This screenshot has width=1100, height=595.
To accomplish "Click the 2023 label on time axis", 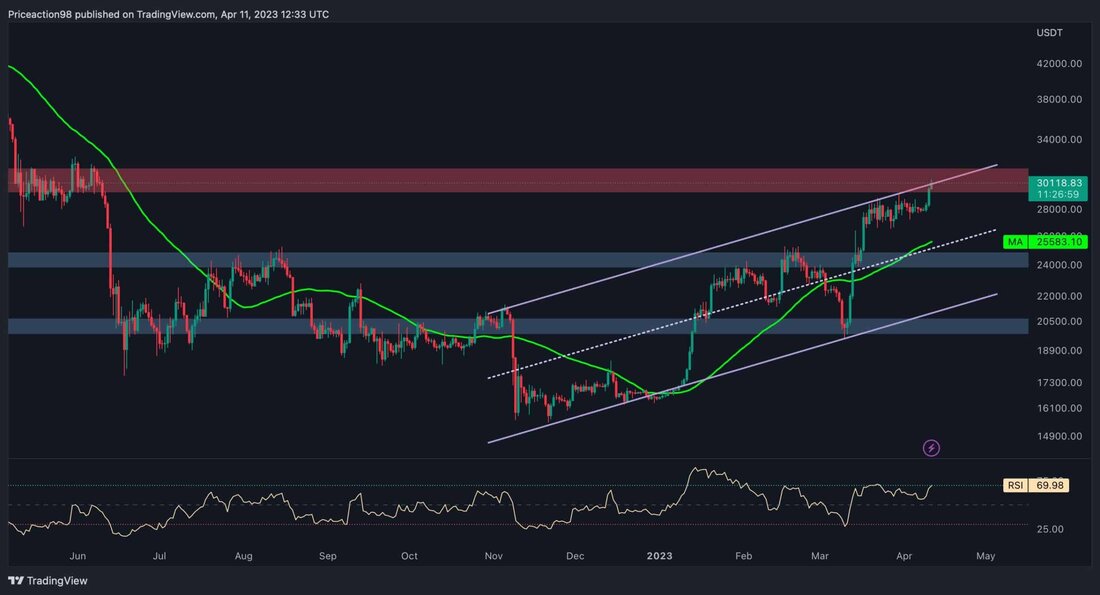I will point(659,556).
